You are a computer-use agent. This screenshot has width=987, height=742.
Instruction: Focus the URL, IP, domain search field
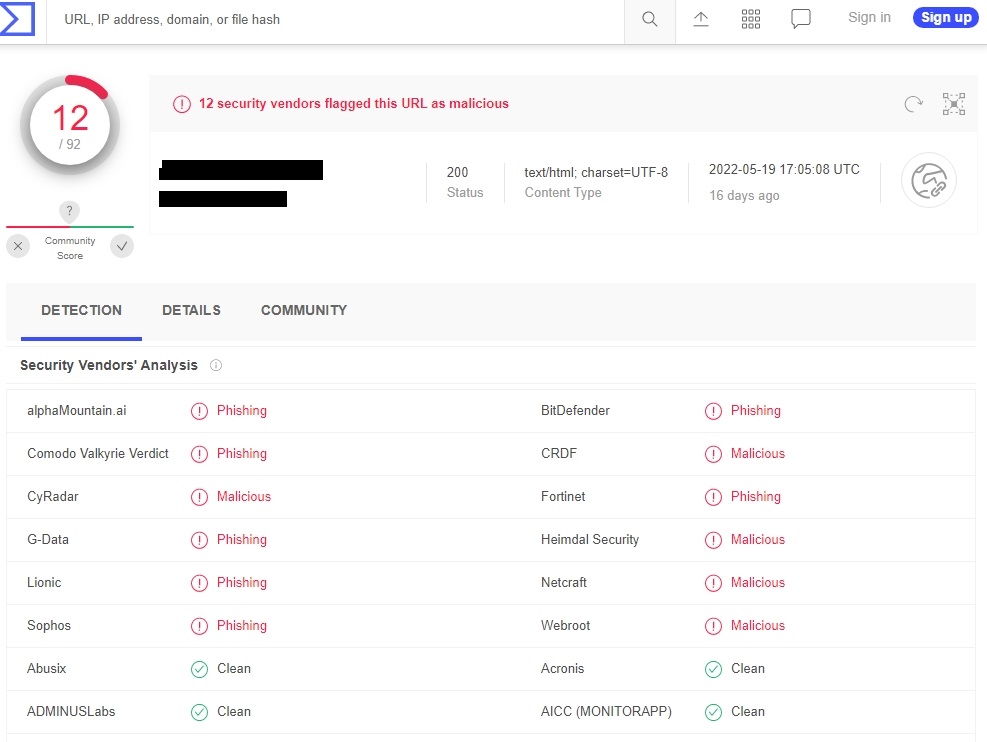pyautogui.click(x=335, y=20)
